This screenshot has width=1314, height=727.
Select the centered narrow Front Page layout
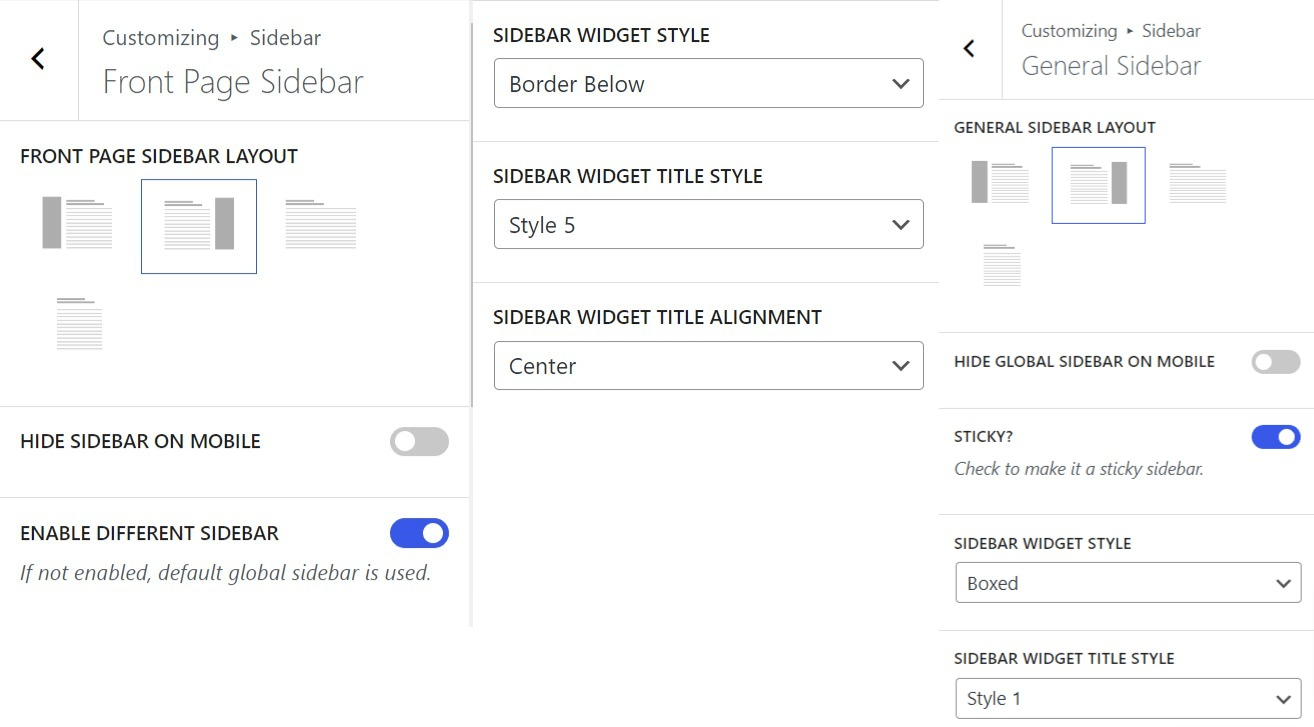tap(78, 322)
